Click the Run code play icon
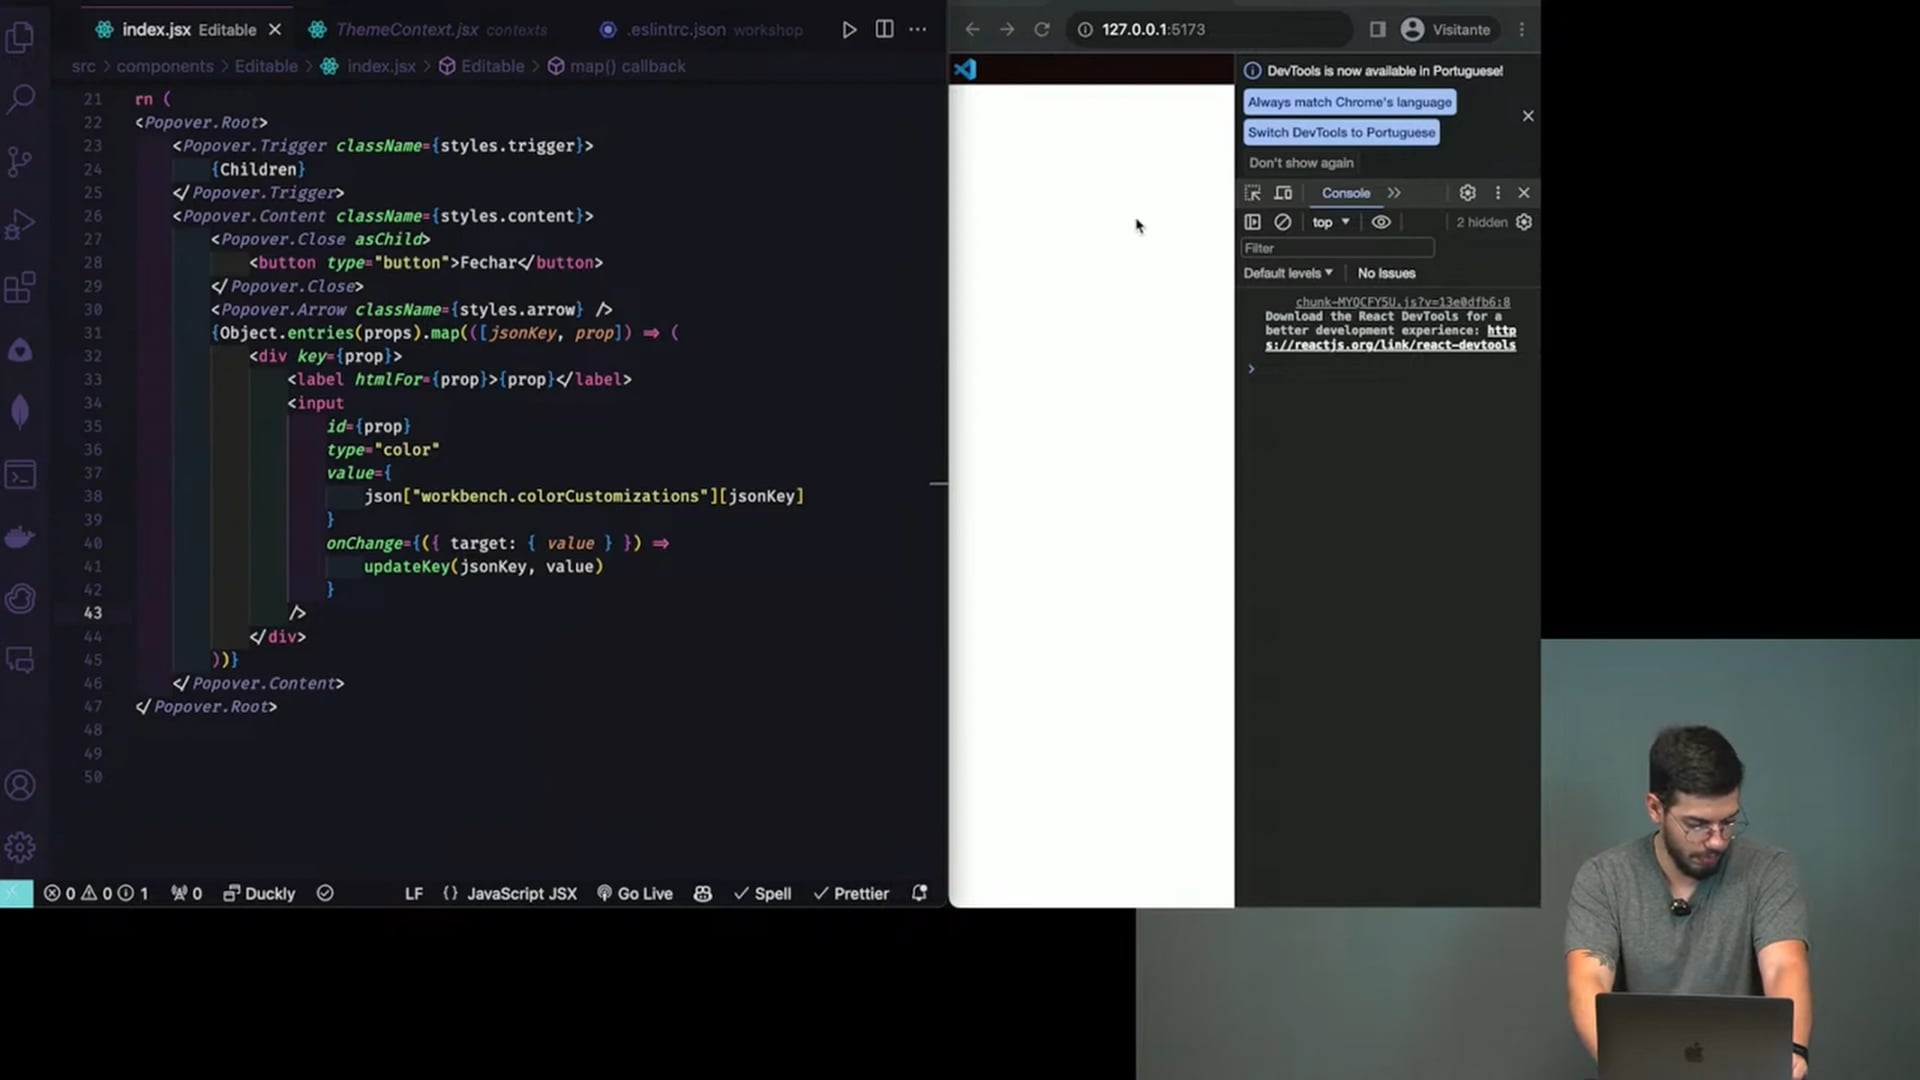The height and width of the screenshot is (1080, 1920). click(849, 29)
